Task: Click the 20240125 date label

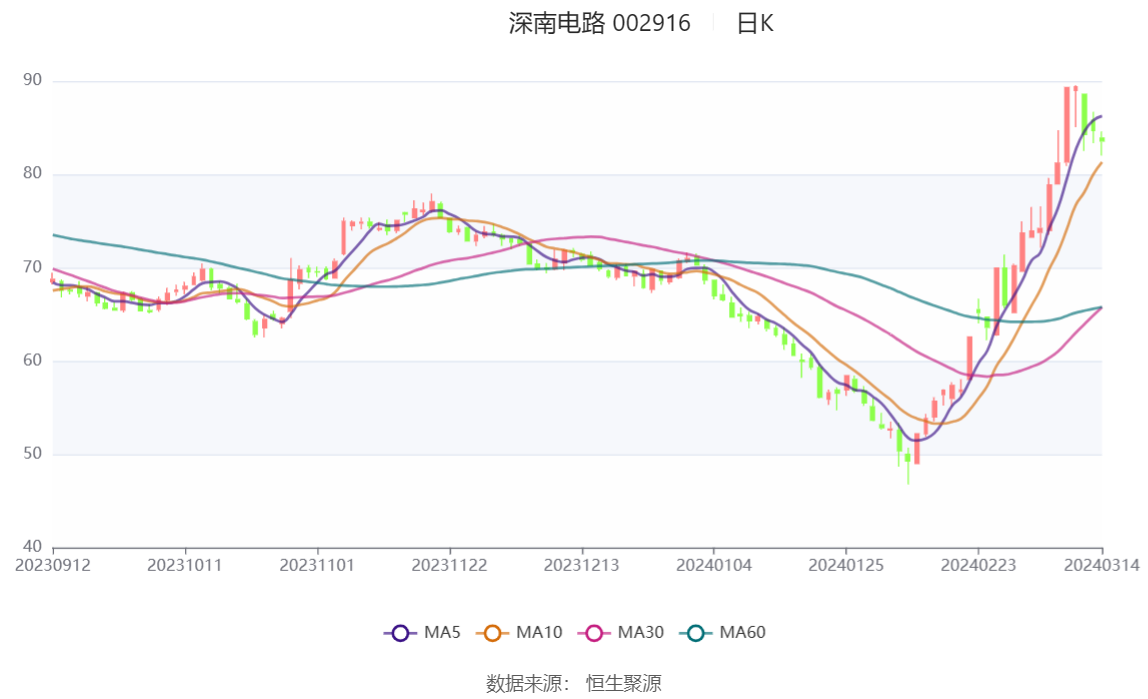Action: pyautogui.click(x=845, y=566)
